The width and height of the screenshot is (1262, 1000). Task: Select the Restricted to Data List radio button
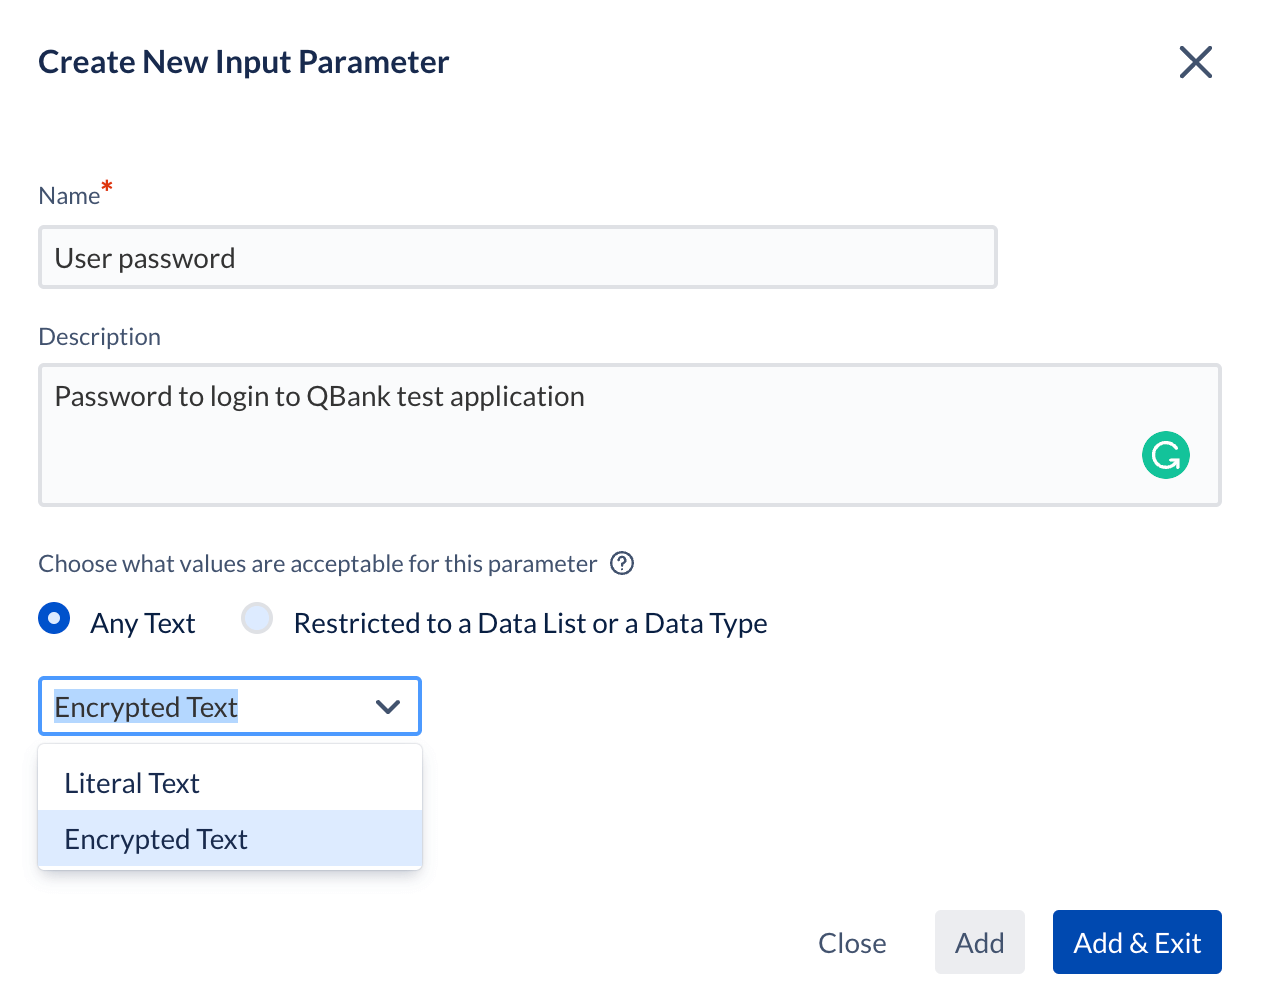[257, 619]
